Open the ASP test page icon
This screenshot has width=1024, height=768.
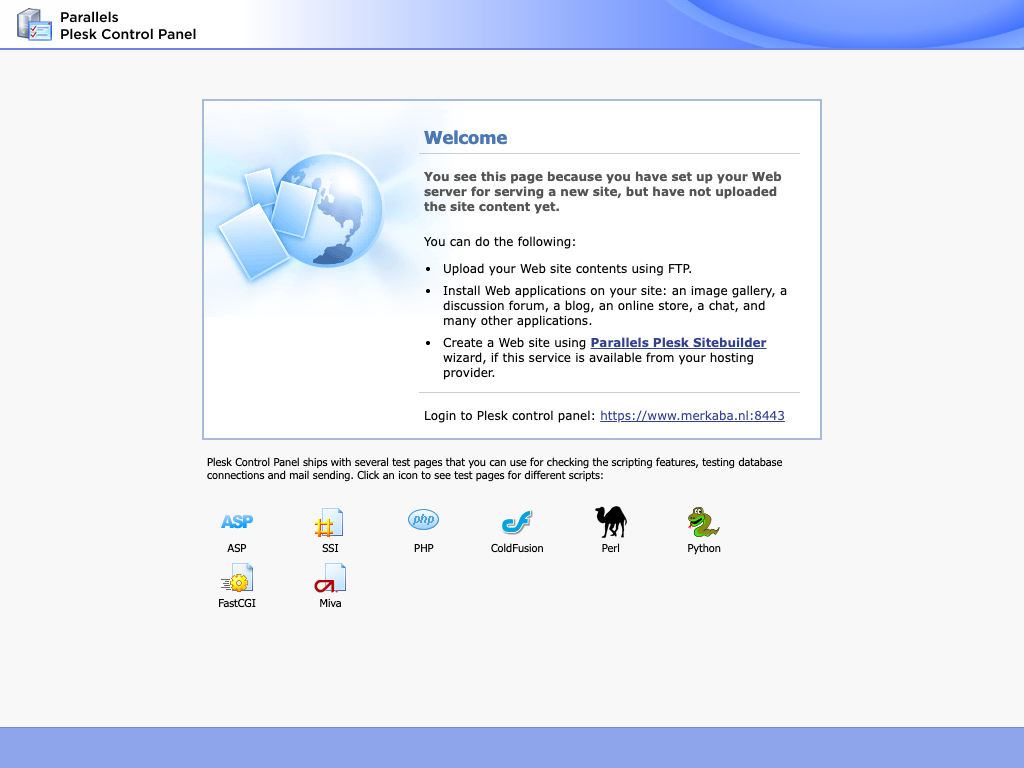(x=236, y=521)
